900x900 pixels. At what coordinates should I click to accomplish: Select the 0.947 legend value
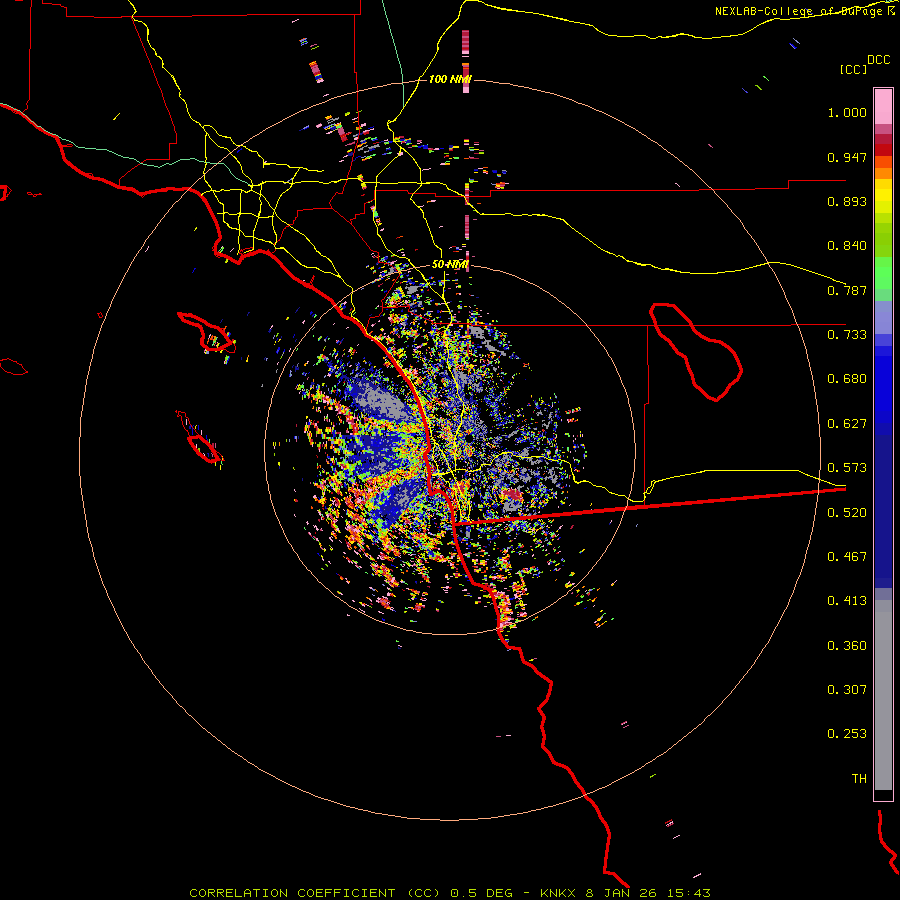point(847,157)
